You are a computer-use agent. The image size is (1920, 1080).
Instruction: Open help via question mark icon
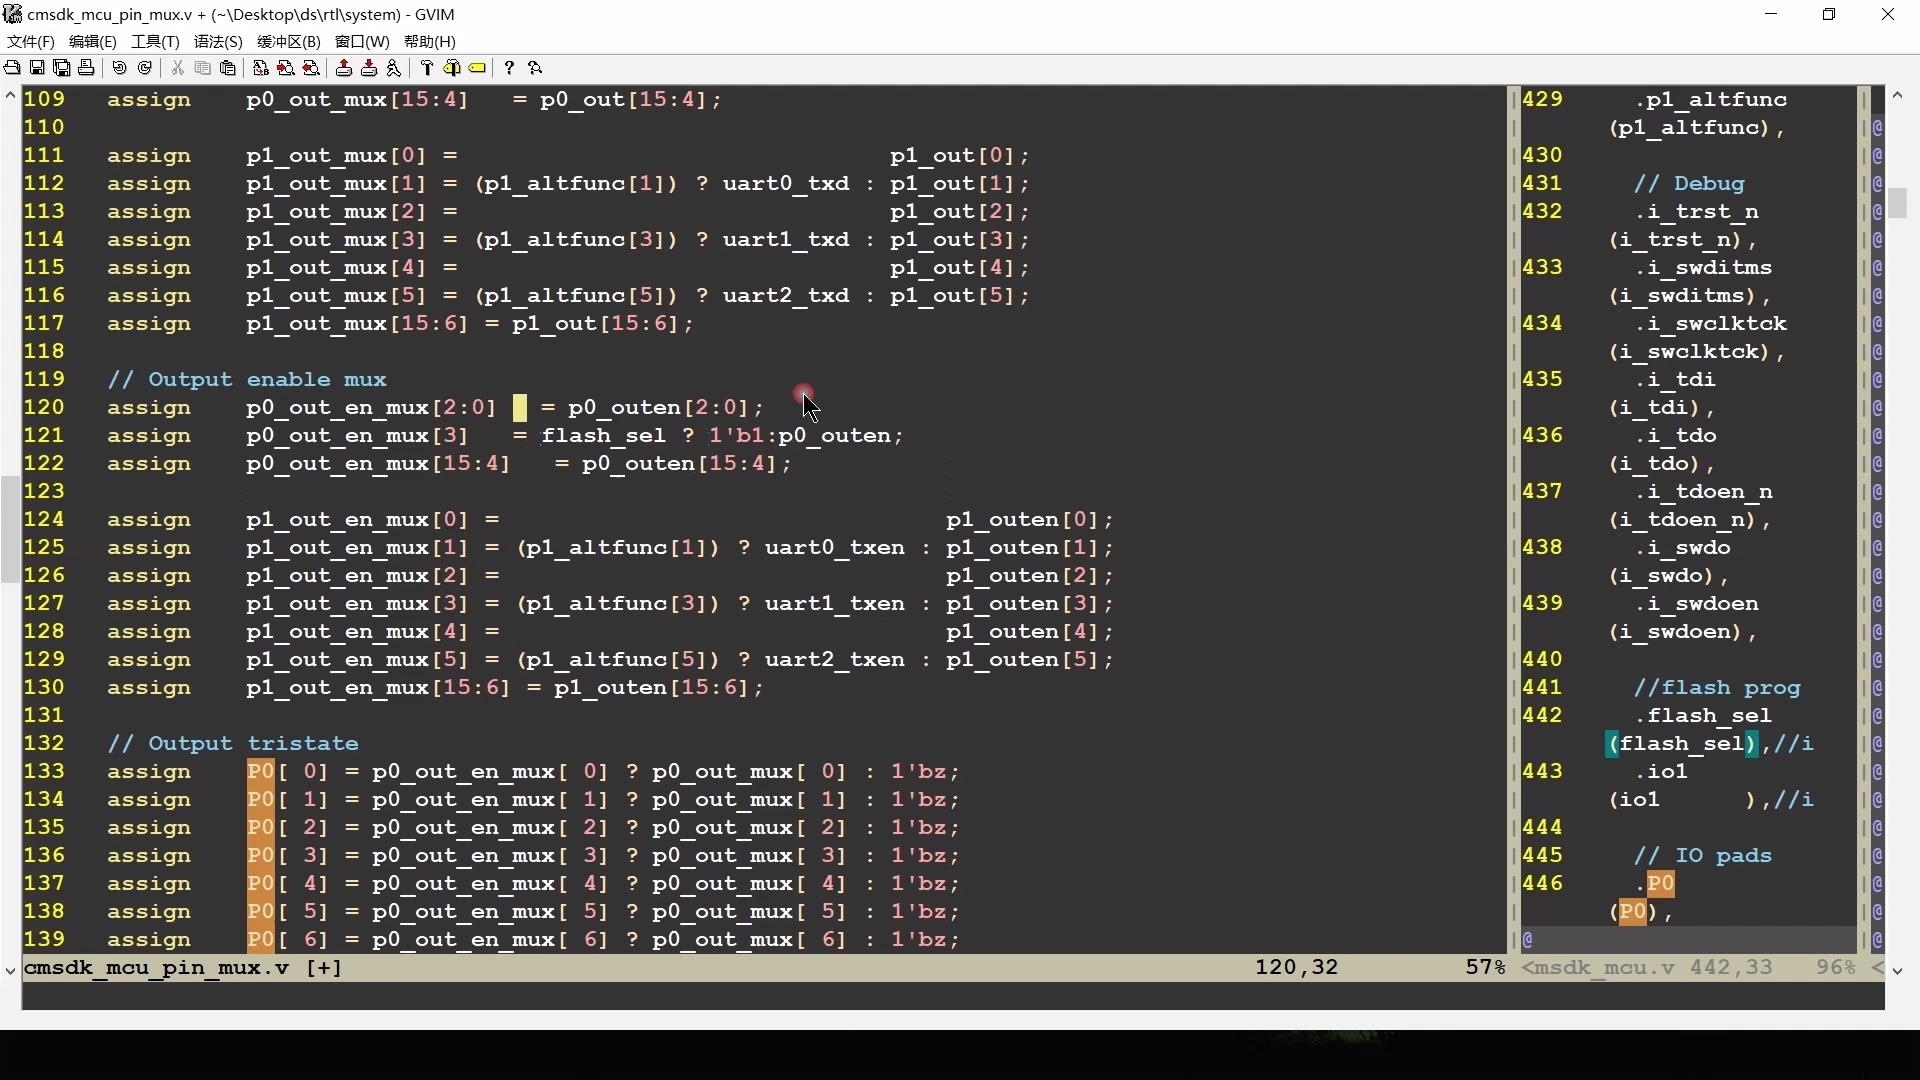[x=510, y=68]
